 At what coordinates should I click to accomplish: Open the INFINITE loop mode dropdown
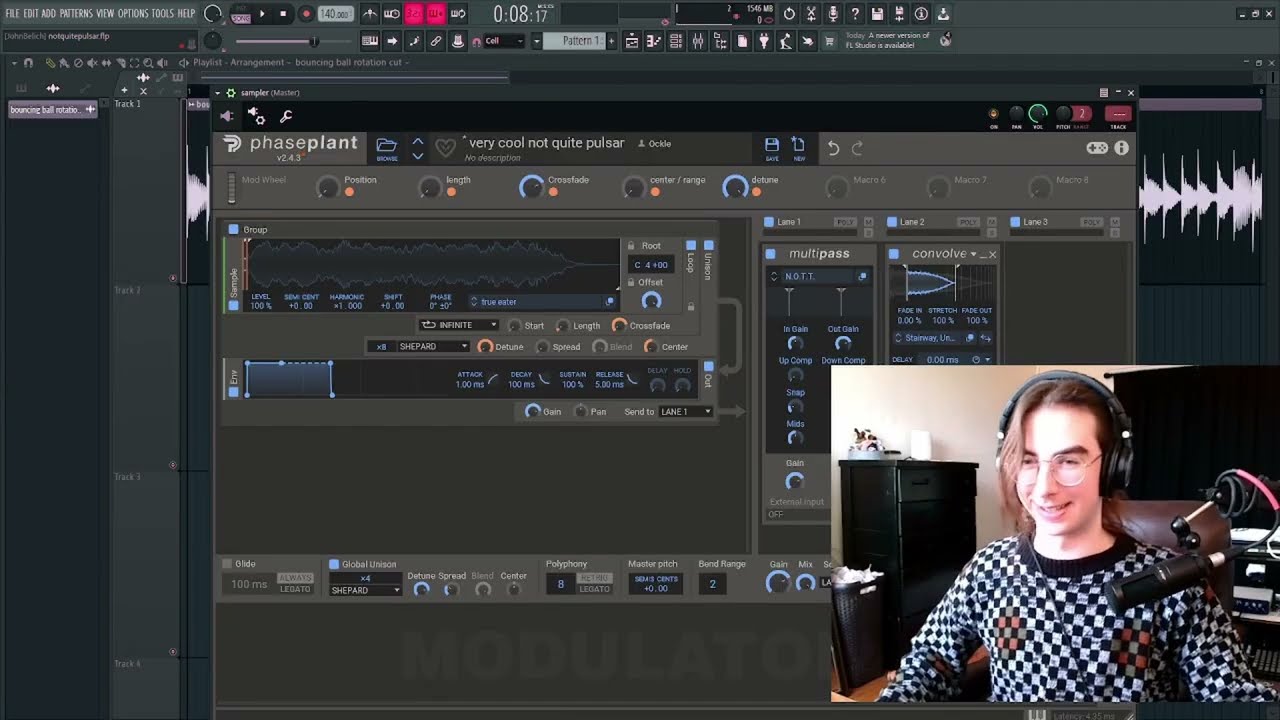(458, 325)
